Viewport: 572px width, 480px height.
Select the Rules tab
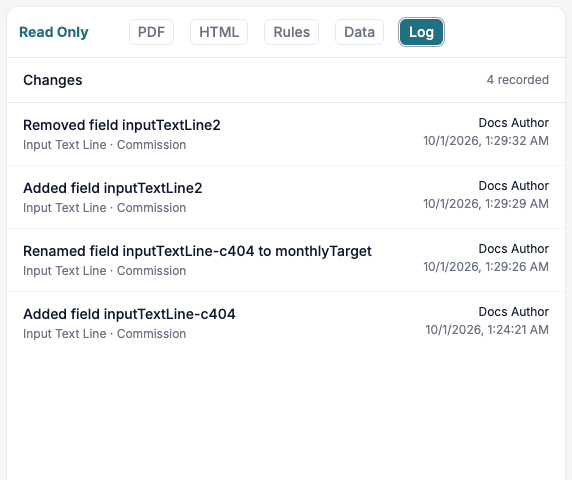coord(291,32)
